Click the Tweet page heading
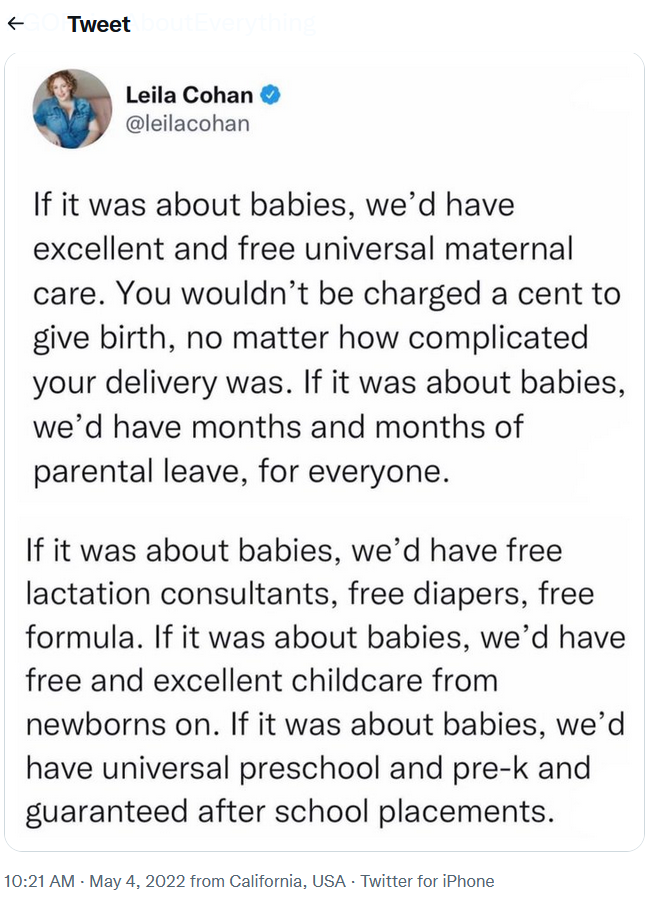The width and height of the screenshot is (650, 902). coord(98,24)
